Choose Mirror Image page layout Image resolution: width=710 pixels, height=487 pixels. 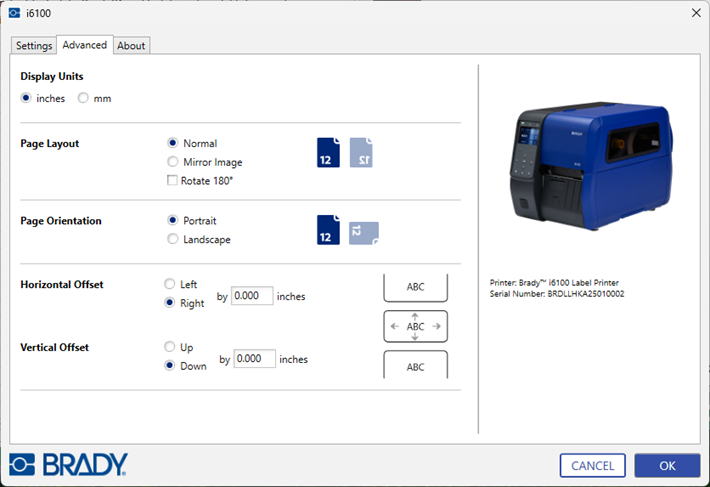click(x=174, y=162)
